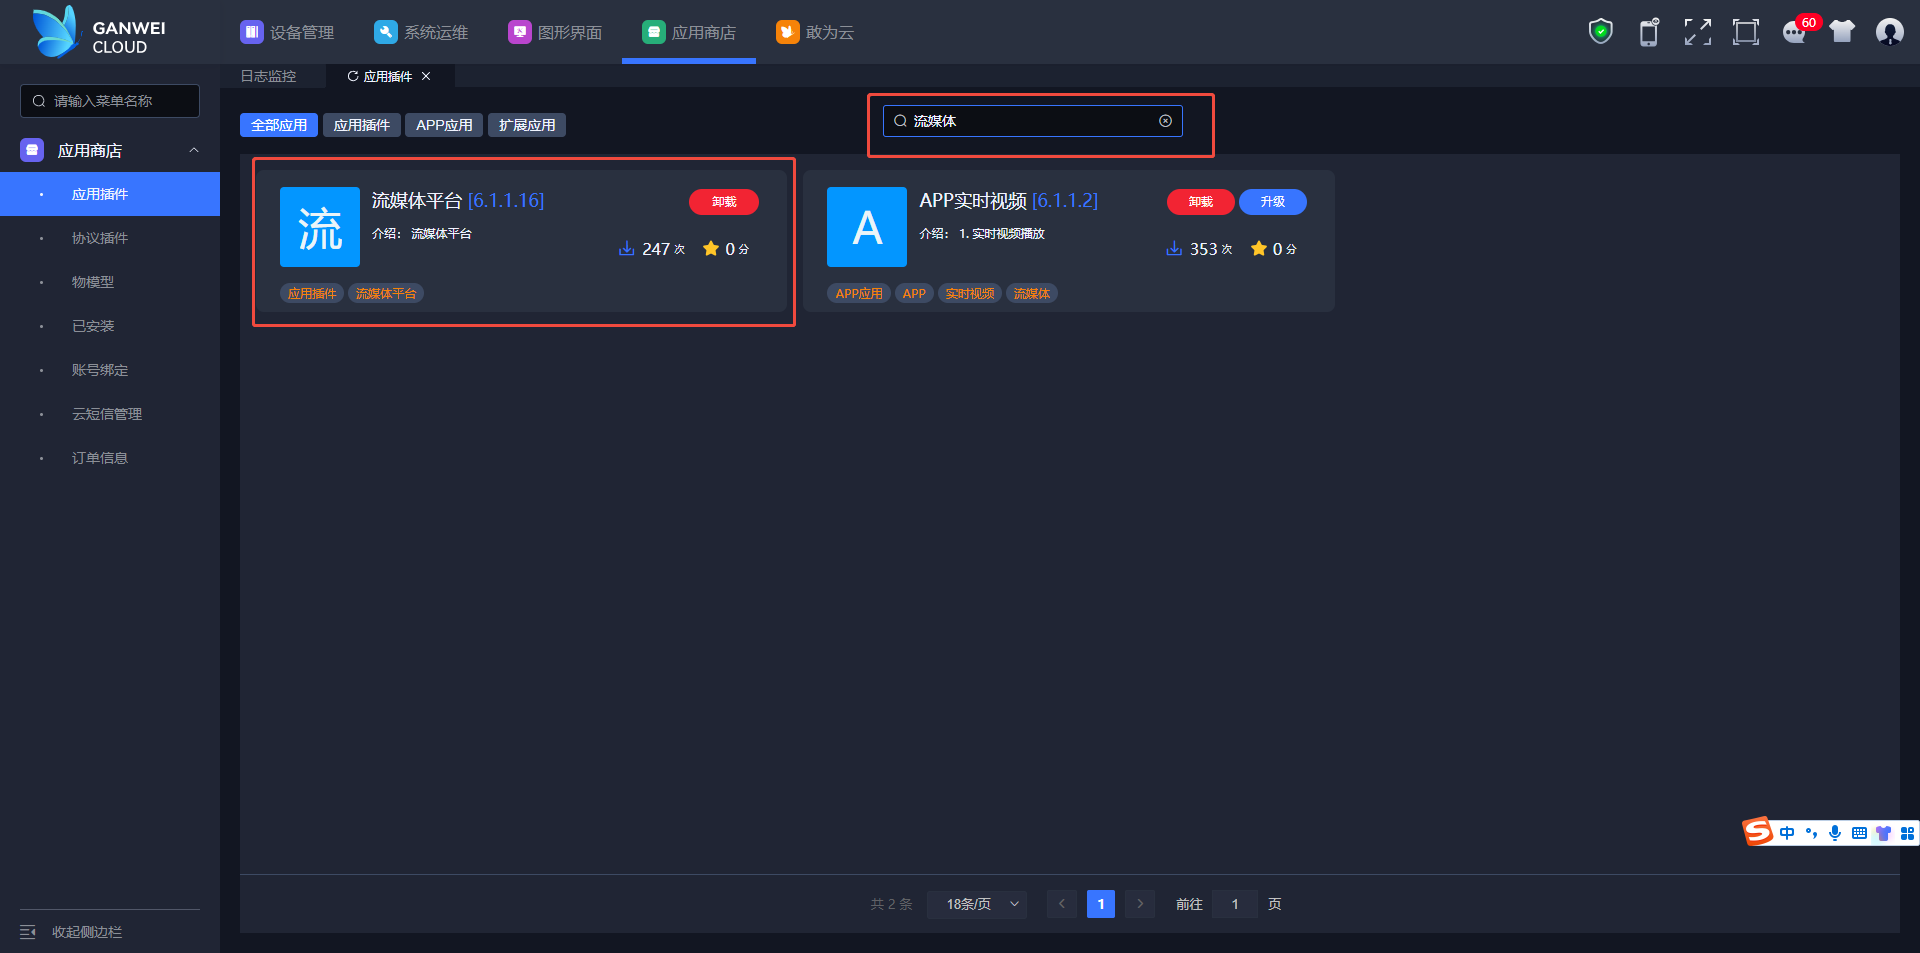The height and width of the screenshot is (953, 1920).
Task: Switch to the 日志监控 tab
Action: (268, 76)
